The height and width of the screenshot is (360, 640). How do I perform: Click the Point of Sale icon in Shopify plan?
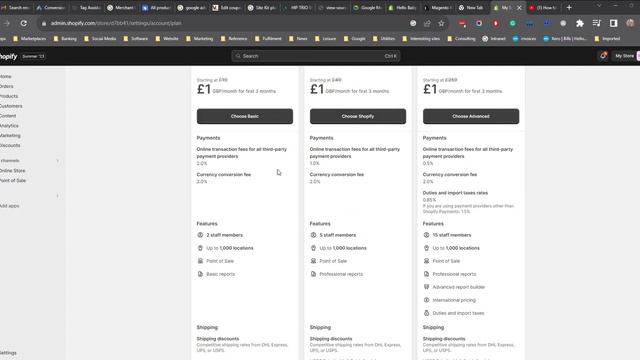click(313, 261)
